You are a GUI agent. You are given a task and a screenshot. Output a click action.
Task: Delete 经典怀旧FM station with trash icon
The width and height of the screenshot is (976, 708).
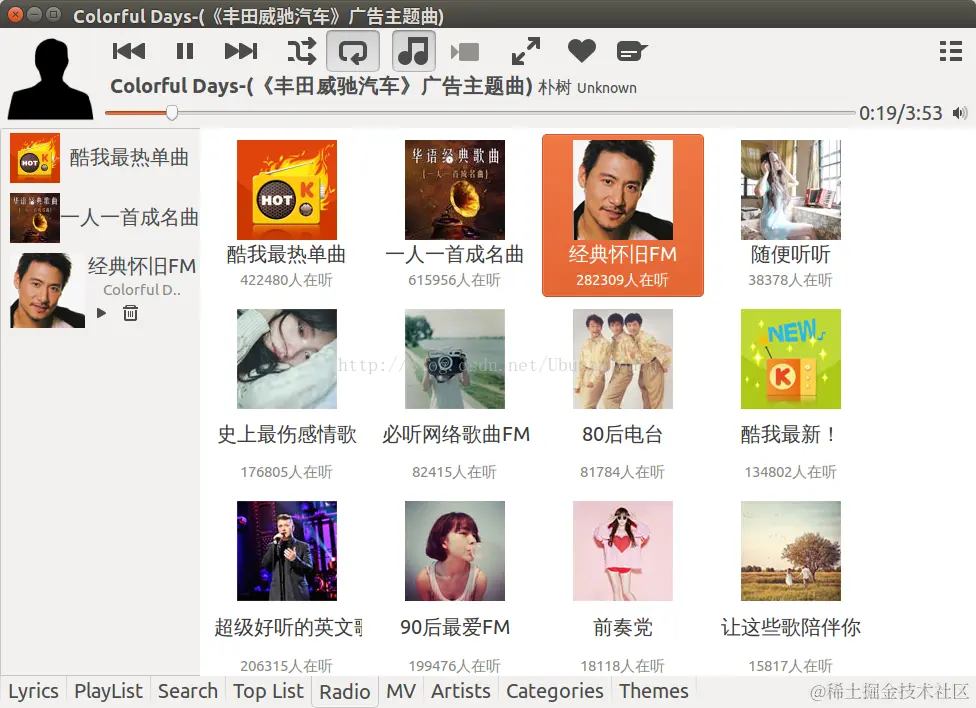[130, 313]
